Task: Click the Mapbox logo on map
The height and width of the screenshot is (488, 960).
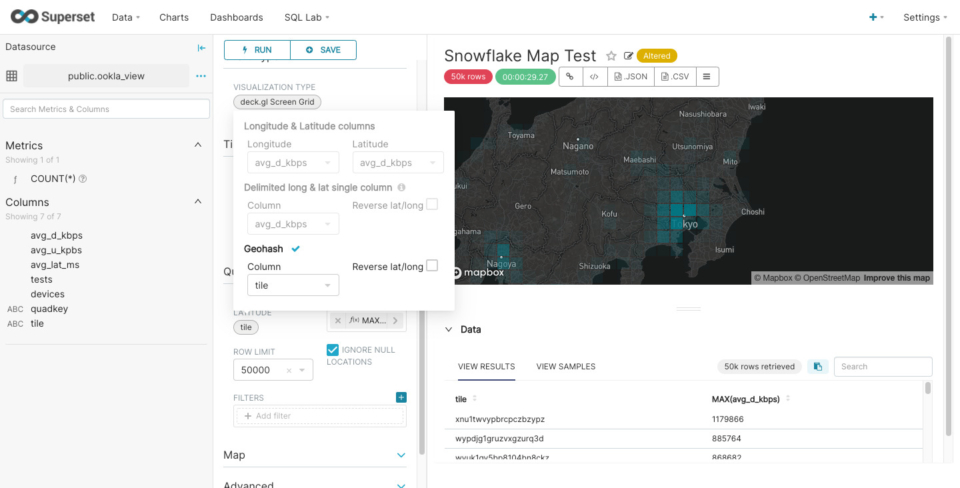Action: [478, 272]
